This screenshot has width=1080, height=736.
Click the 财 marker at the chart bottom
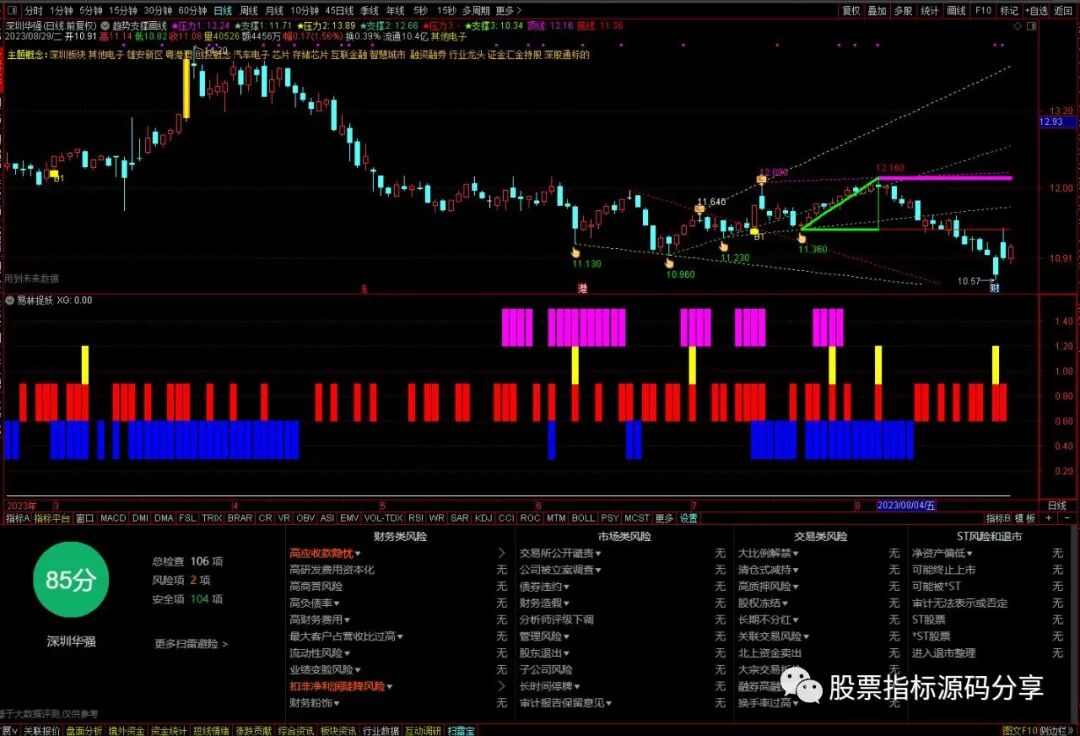tap(995, 288)
